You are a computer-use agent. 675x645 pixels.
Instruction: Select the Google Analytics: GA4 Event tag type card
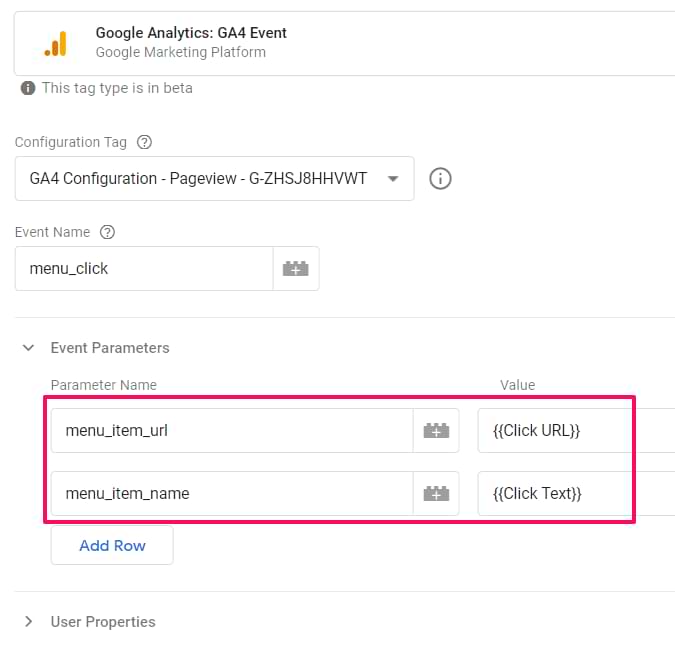coord(344,43)
